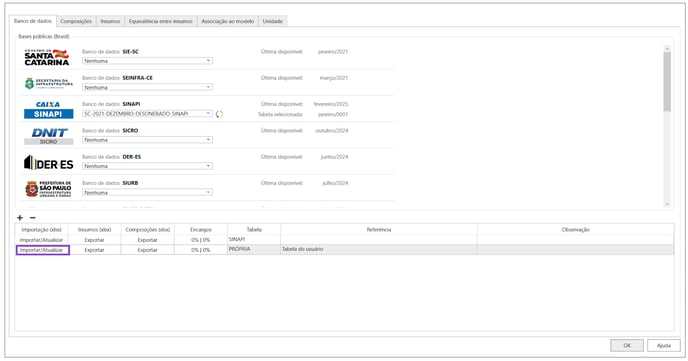Open the SINAPI table selection dropdown
Screen dimensions: 688x361
[147, 114]
